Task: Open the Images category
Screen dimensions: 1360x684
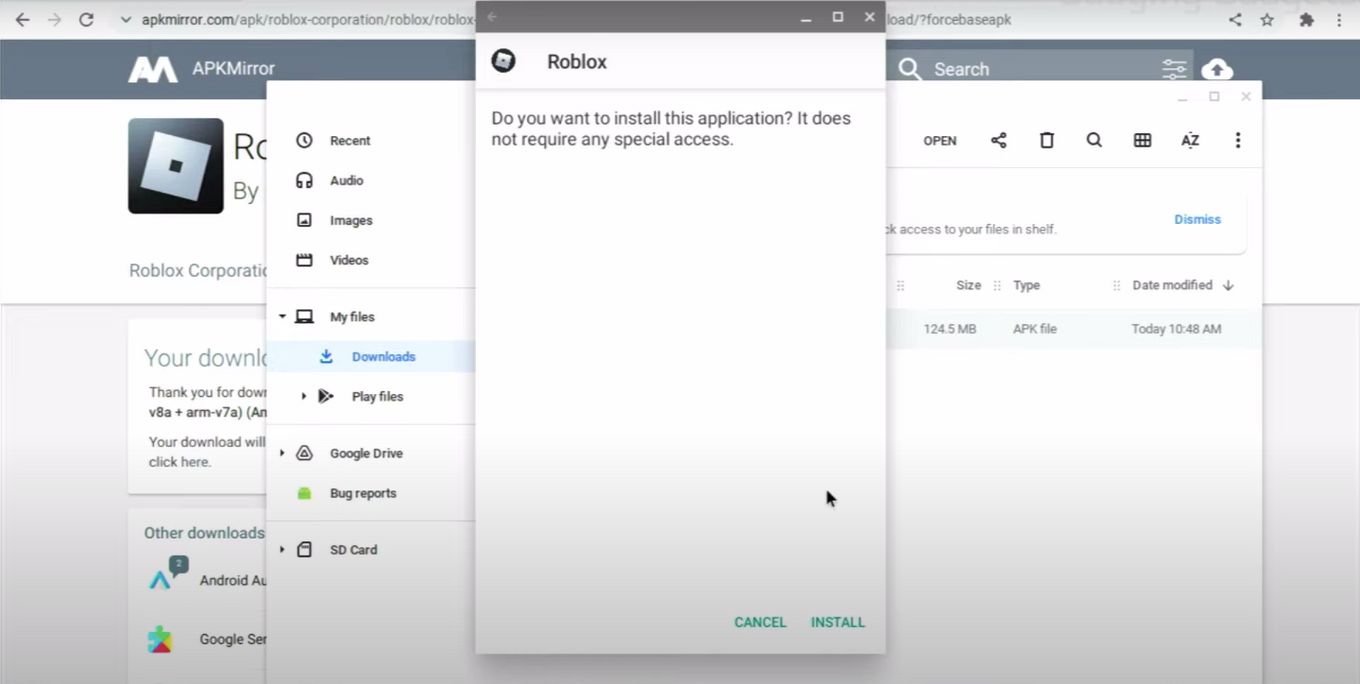Action: pos(350,220)
